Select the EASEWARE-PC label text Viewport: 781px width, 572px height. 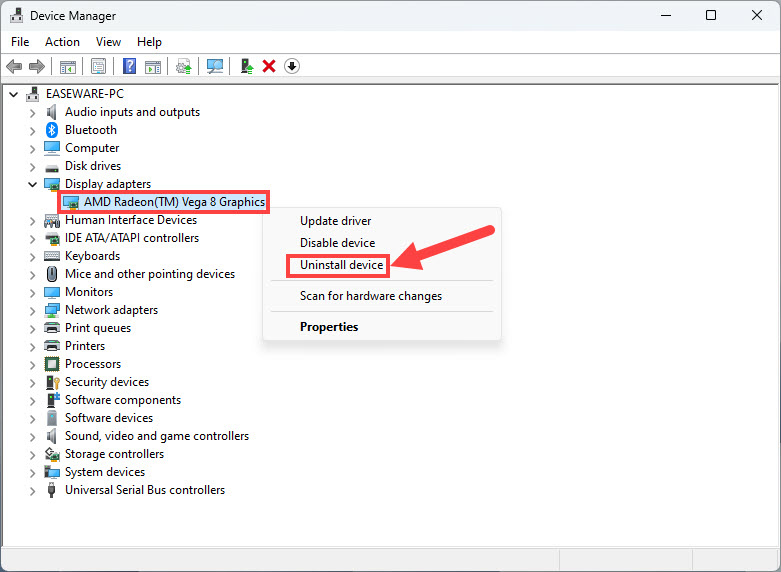coord(85,94)
